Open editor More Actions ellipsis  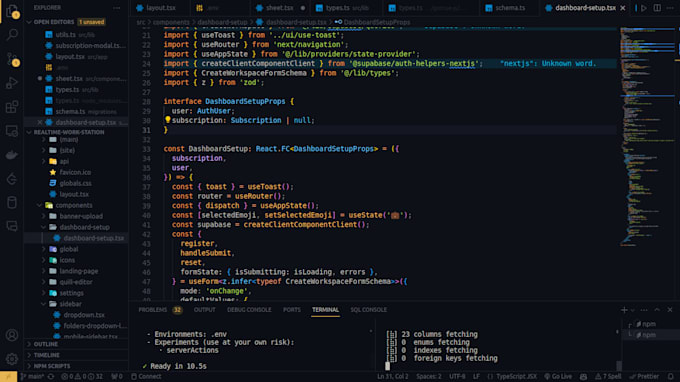pyautogui.click(x=670, y=8)
